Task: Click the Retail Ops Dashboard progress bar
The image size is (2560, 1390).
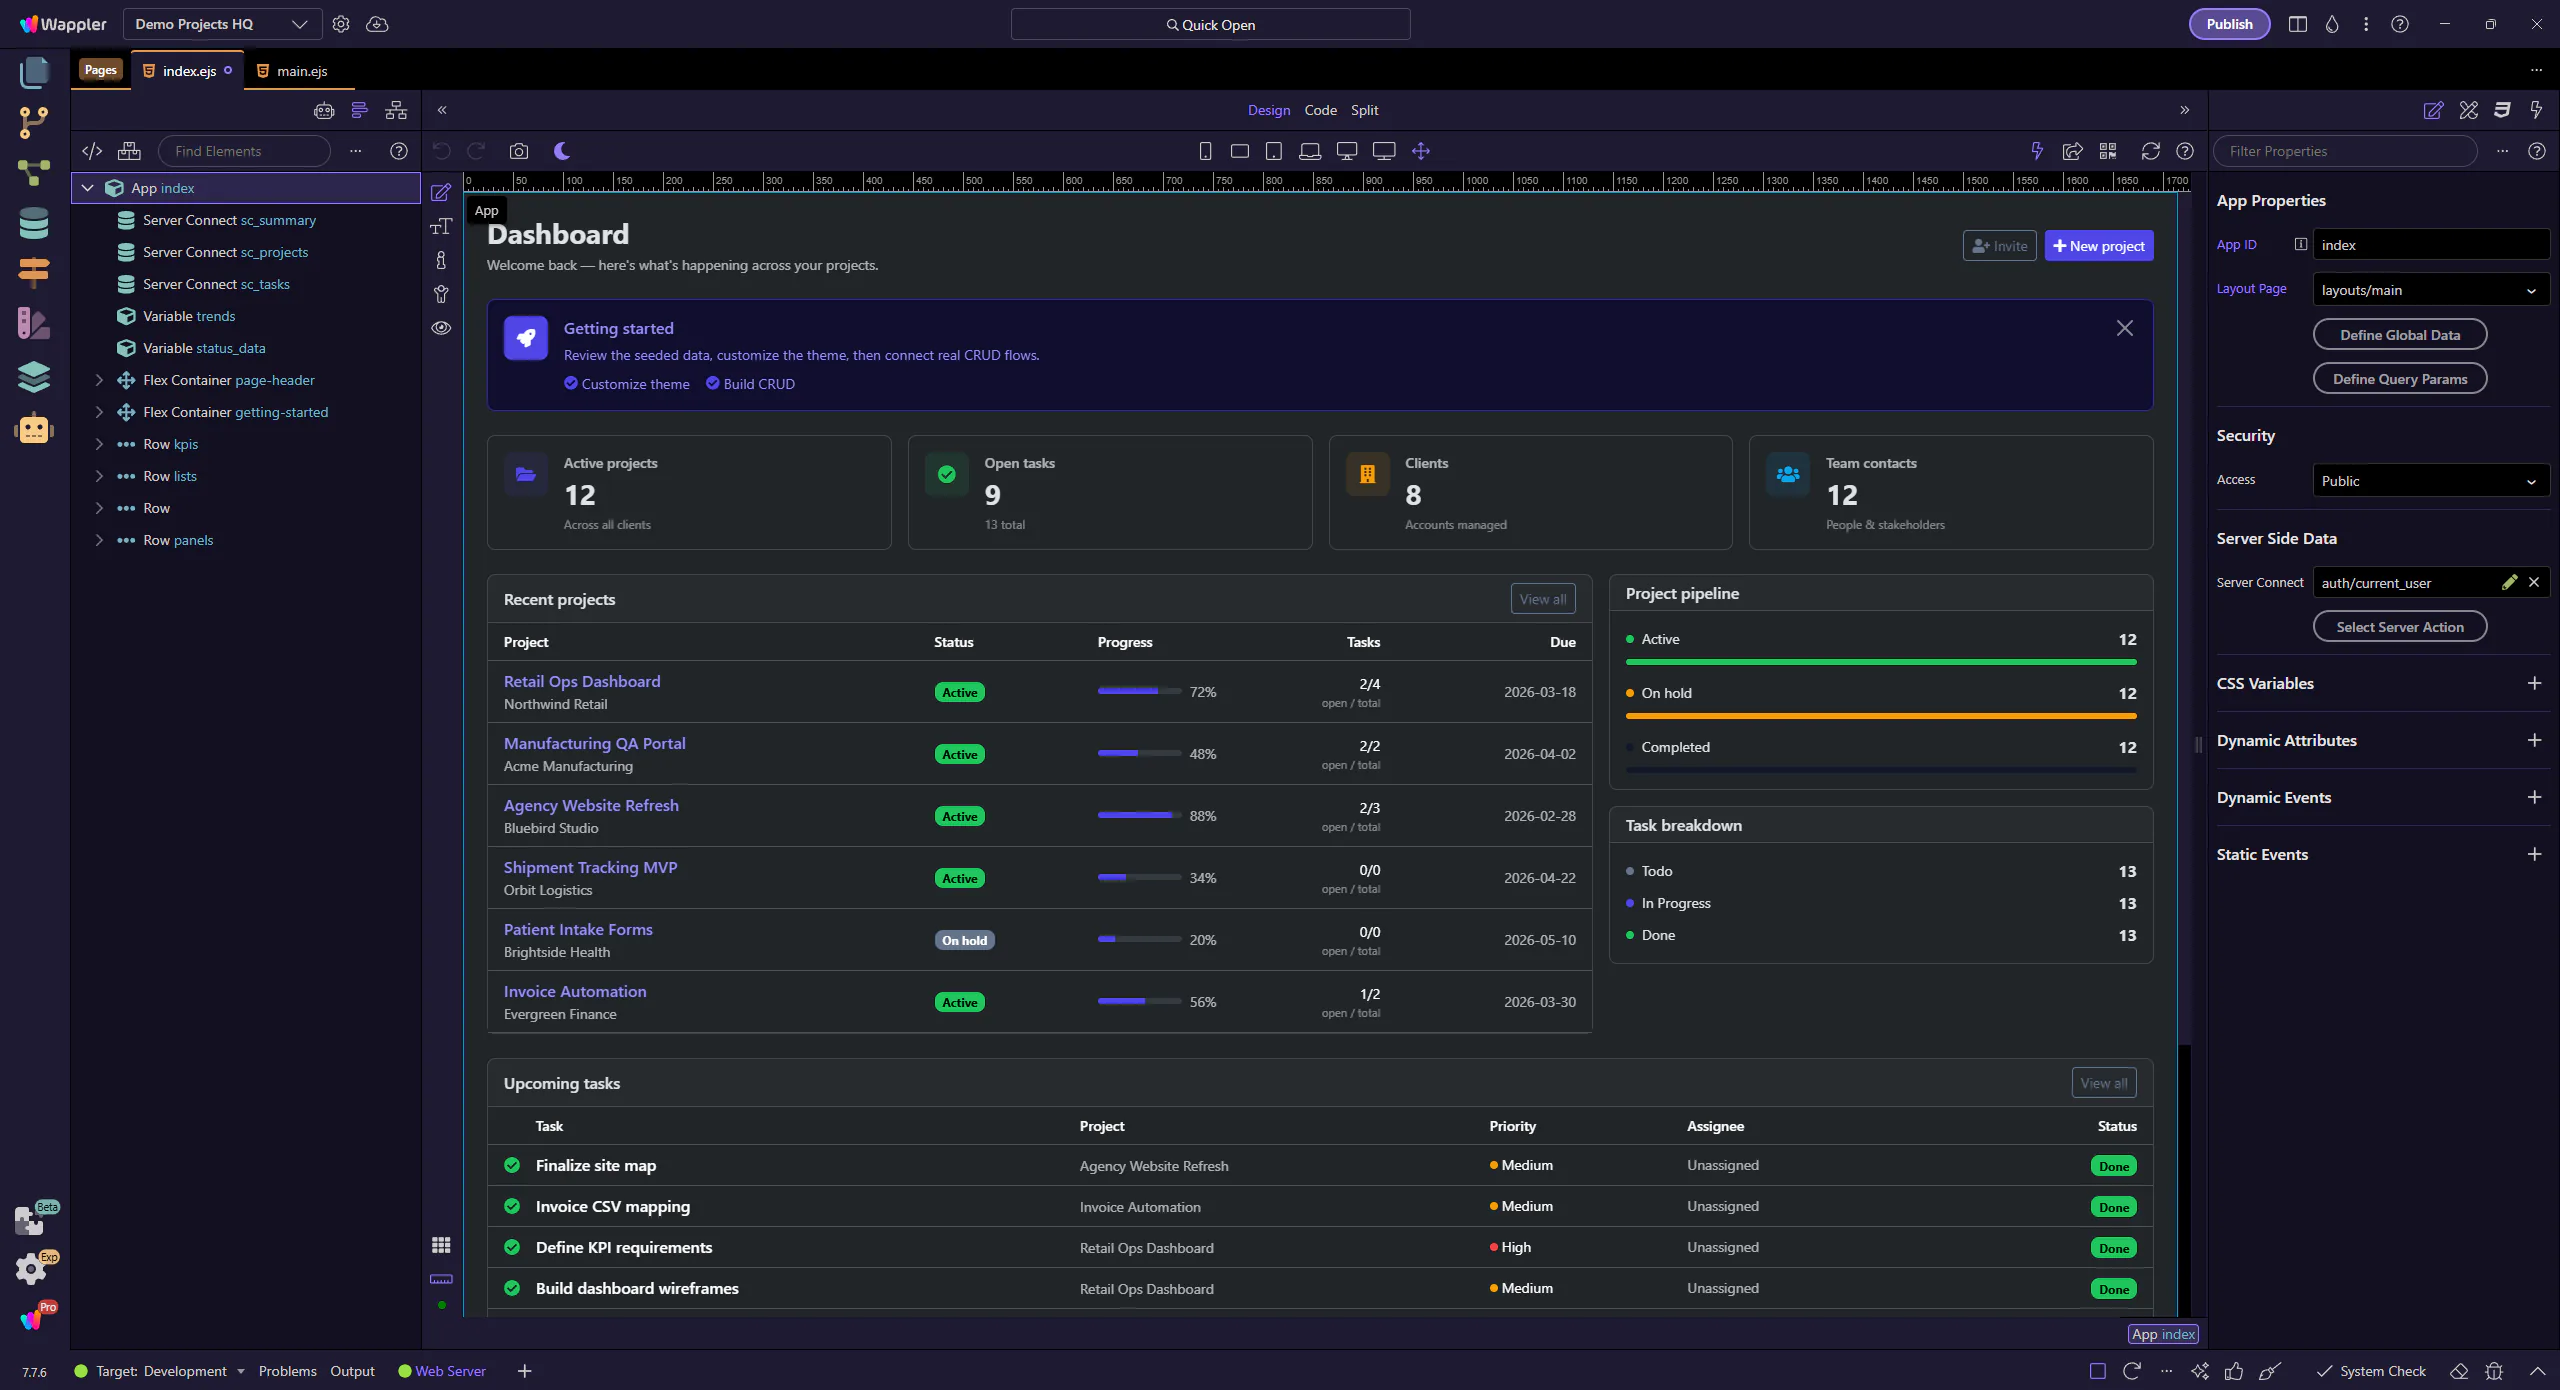Action: [1139, 691]
